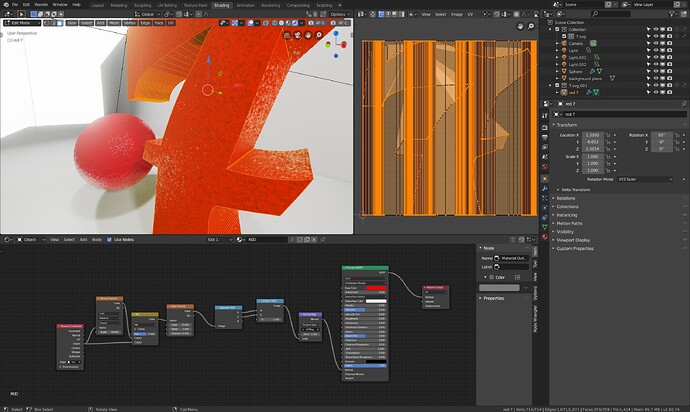This screenshot has height=412, width=690.
Task: Switch viewport to wireframe shading
Action: [275, 23]
